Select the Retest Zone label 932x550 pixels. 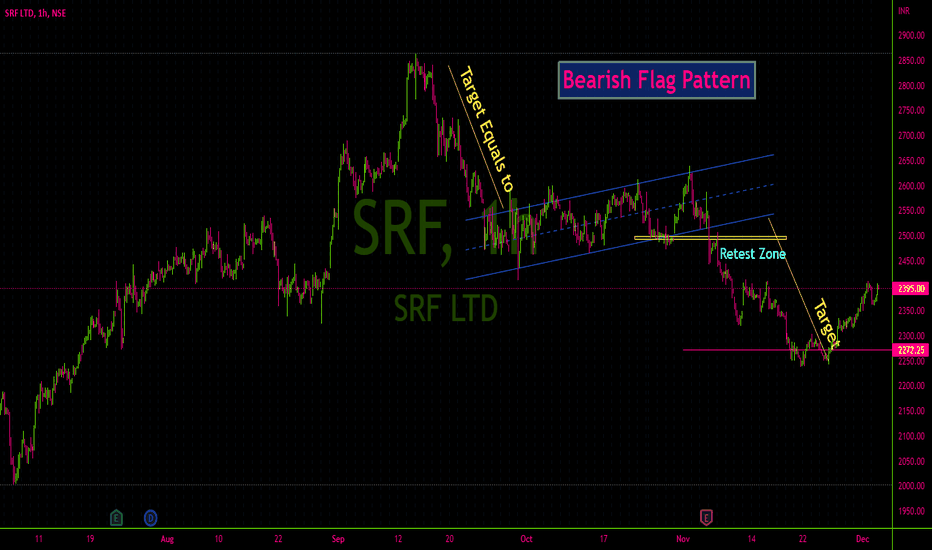(x=752, y=254)
